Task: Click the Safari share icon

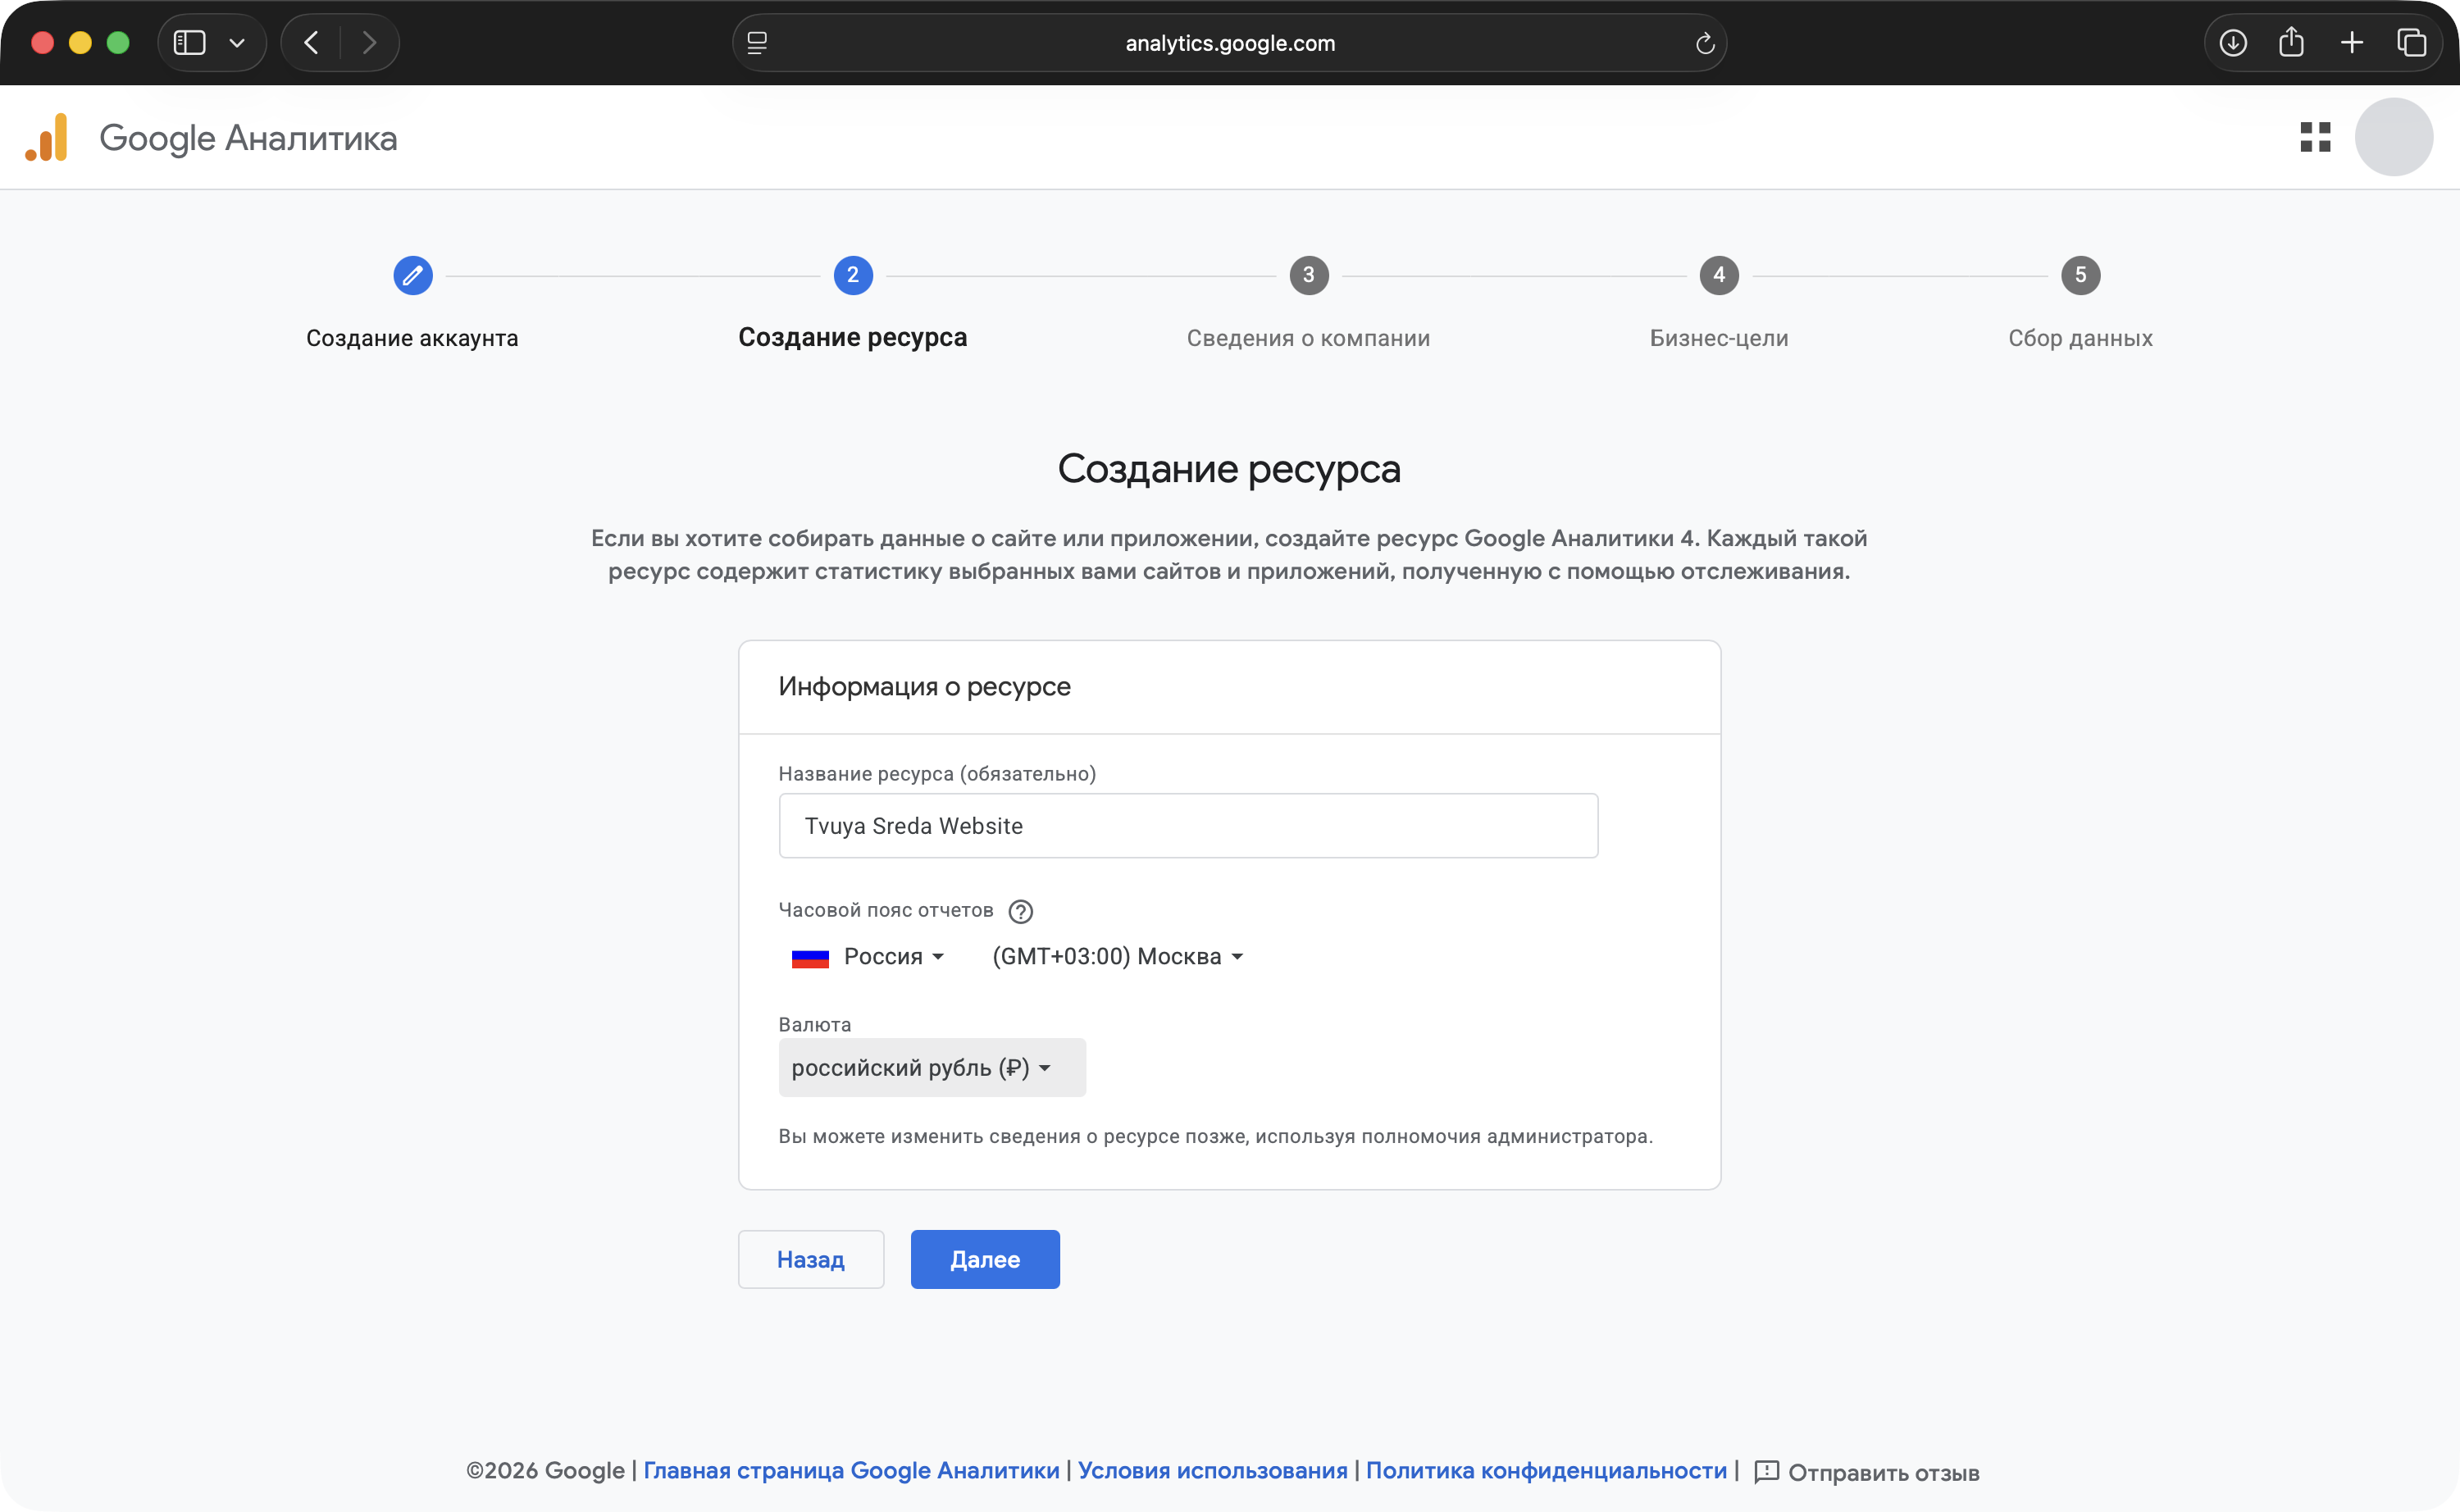Action: tap(2291, 43)
